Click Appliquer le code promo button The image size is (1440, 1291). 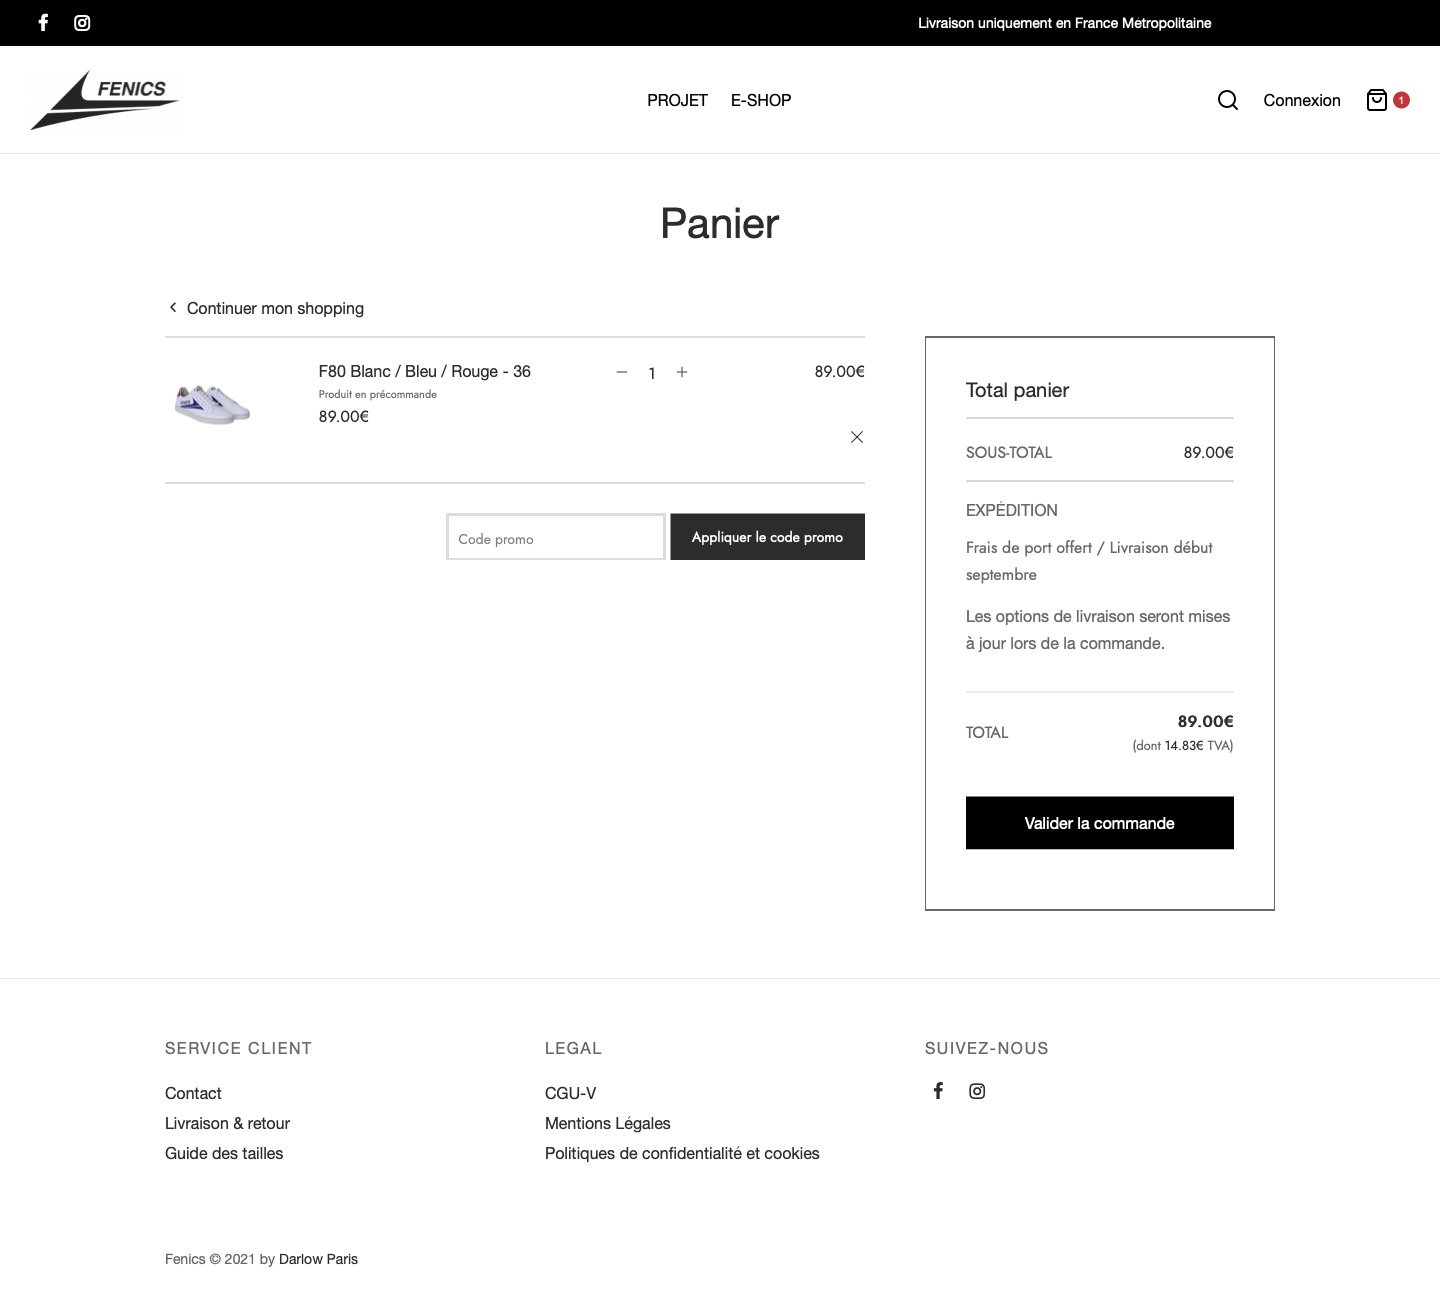(x=767, y=537)
